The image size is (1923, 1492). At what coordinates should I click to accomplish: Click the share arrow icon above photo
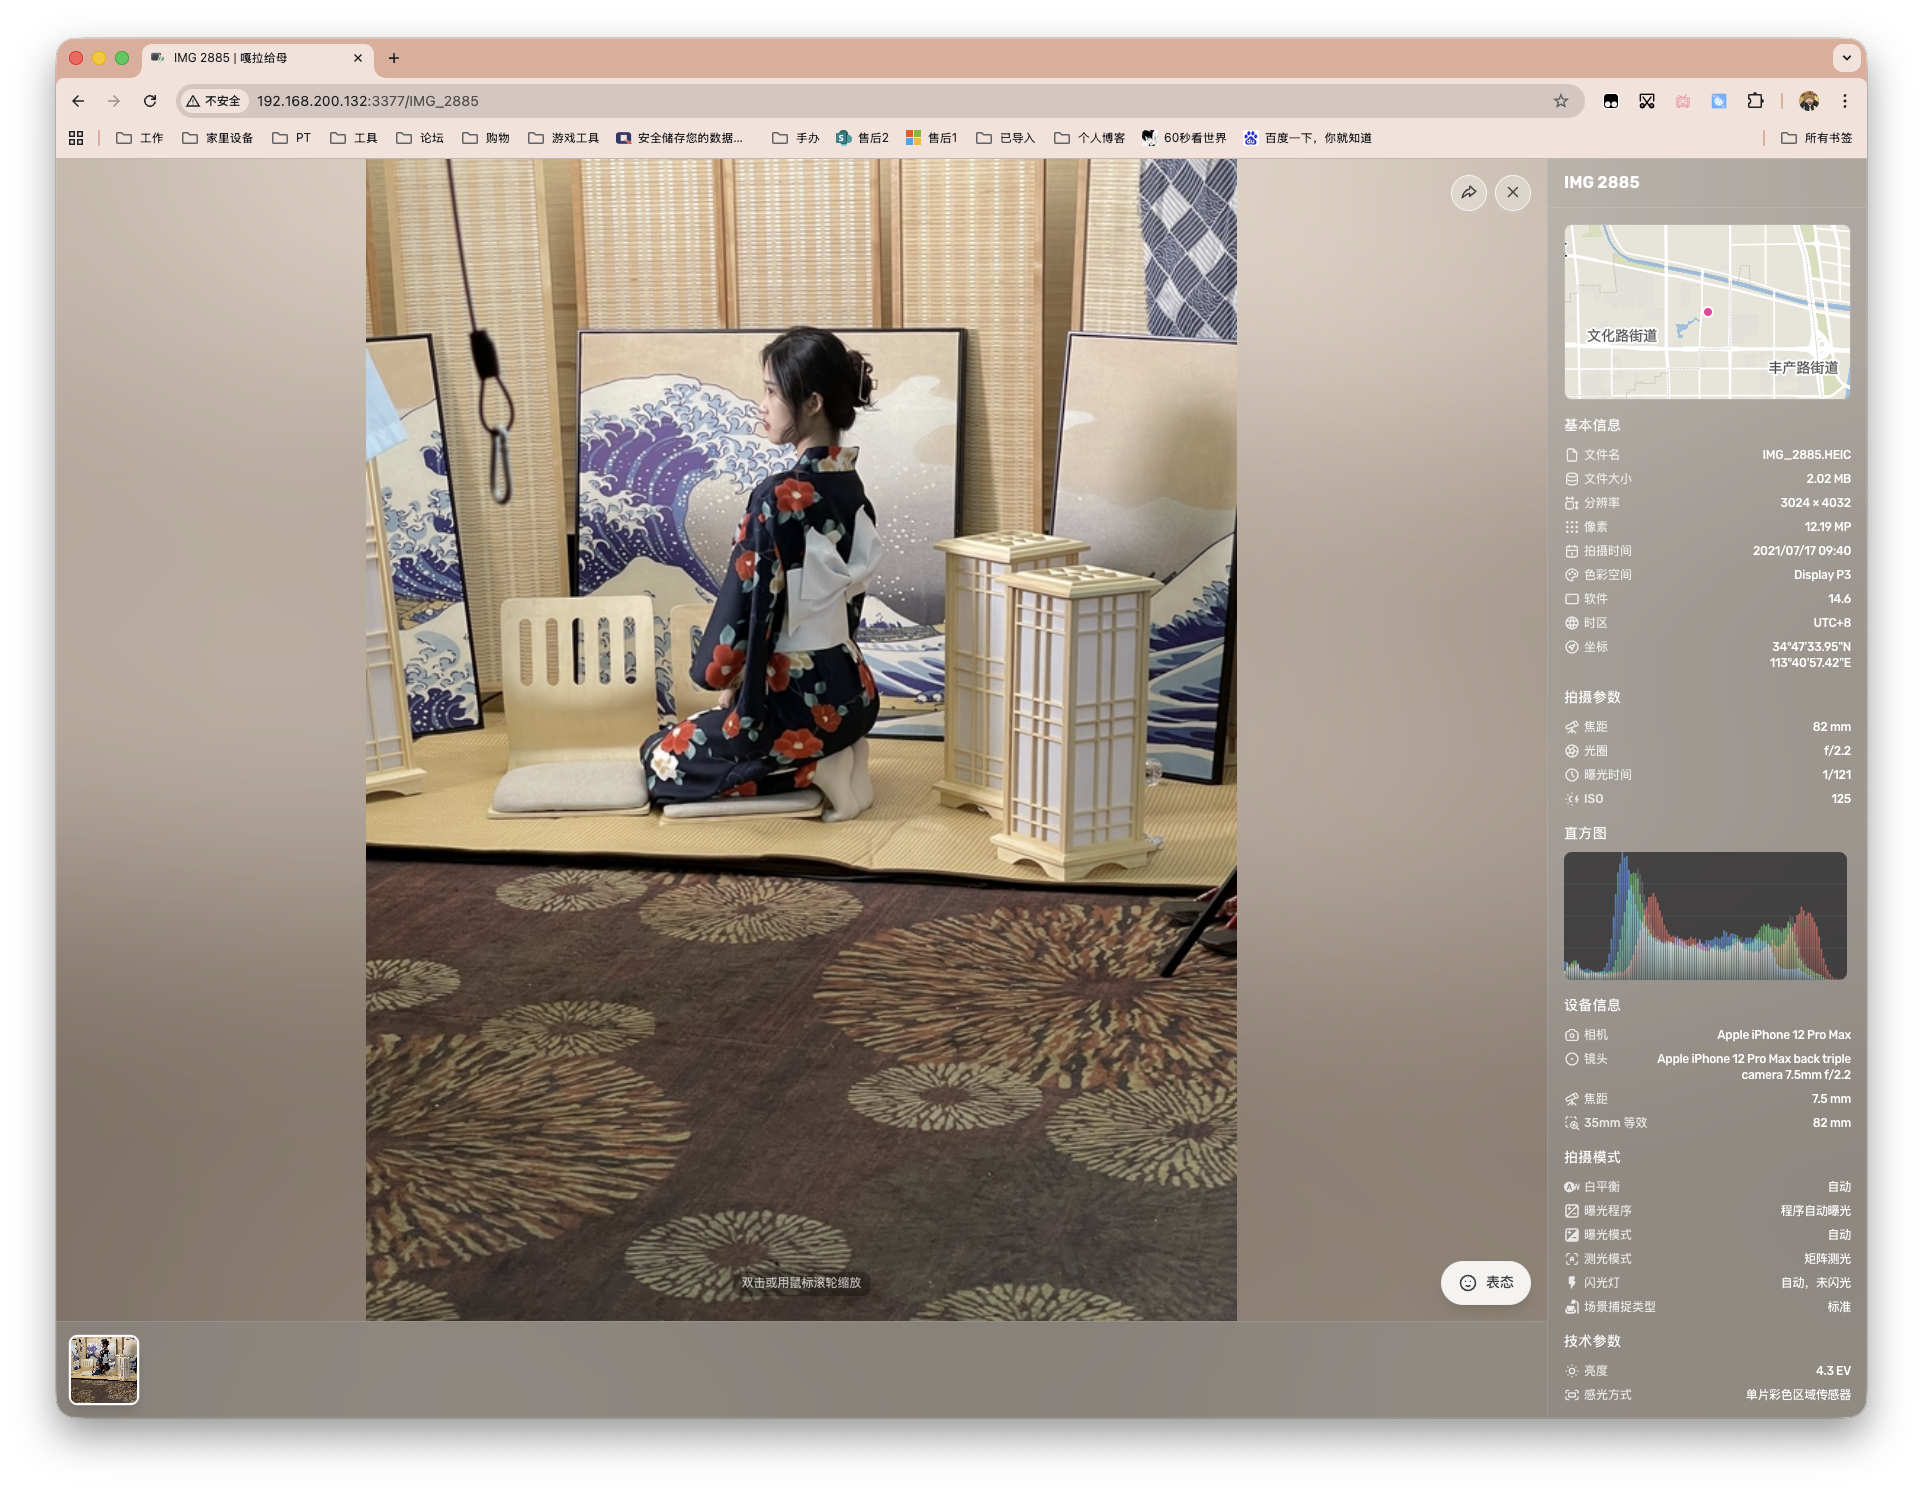1468,193
